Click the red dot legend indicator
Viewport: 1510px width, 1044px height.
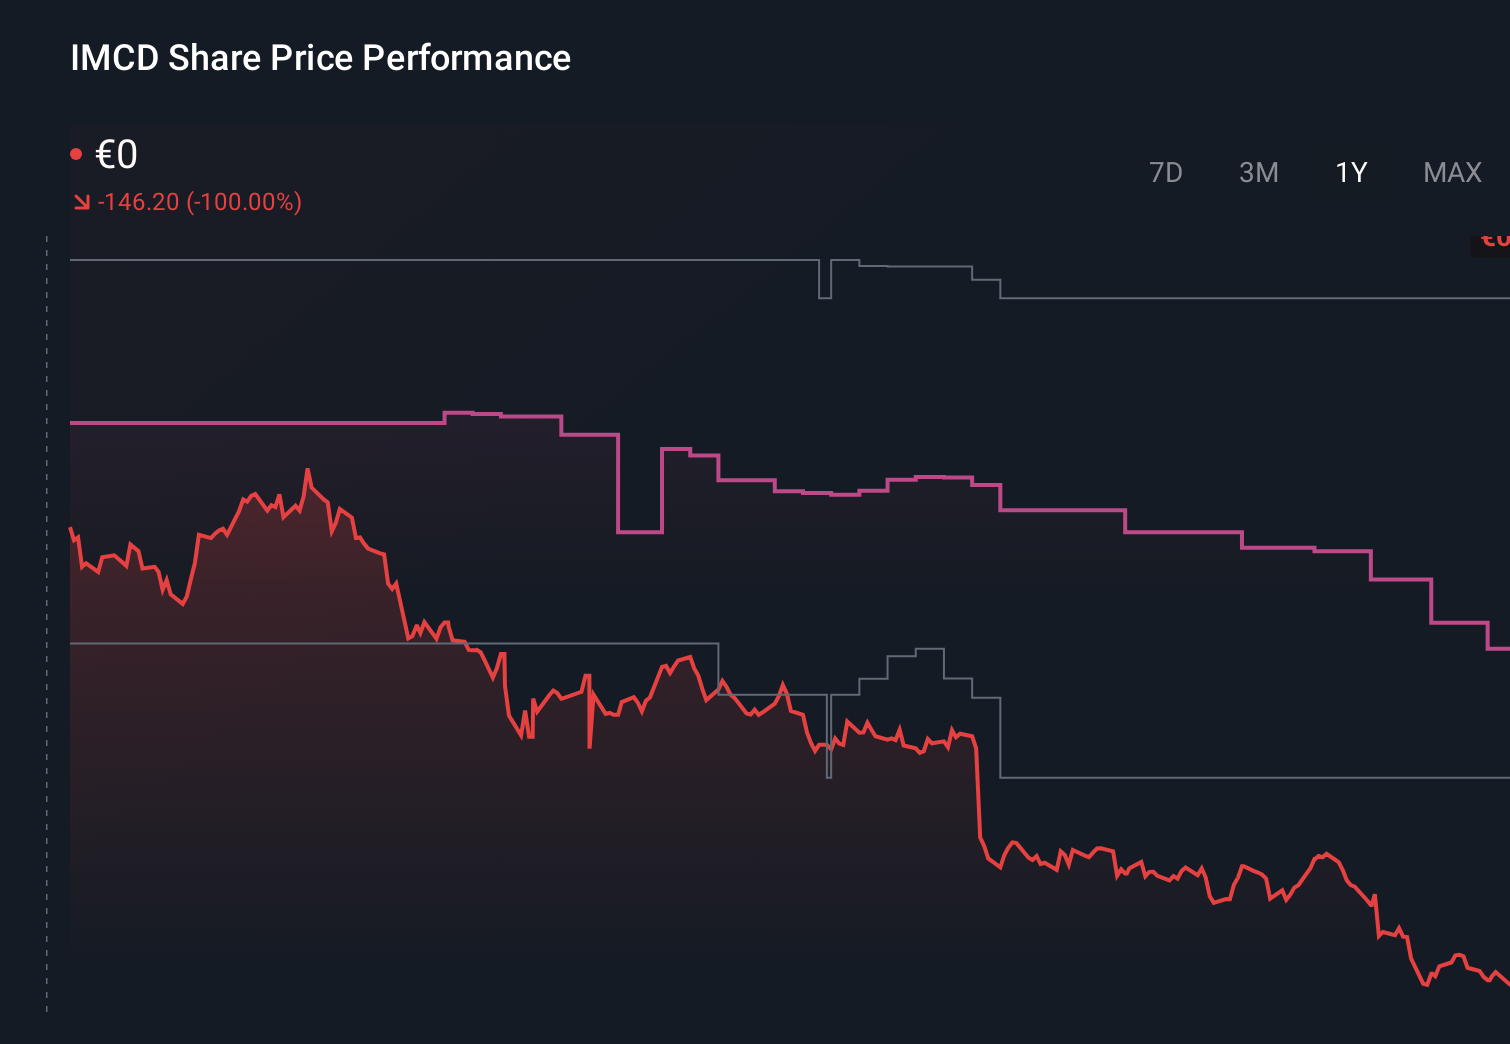tap(77, 151)
